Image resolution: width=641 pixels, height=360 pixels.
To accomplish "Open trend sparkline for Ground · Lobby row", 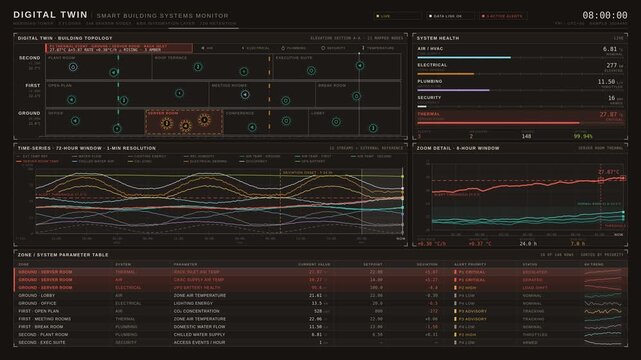I will pyautogui.click(x=603, y=295).
